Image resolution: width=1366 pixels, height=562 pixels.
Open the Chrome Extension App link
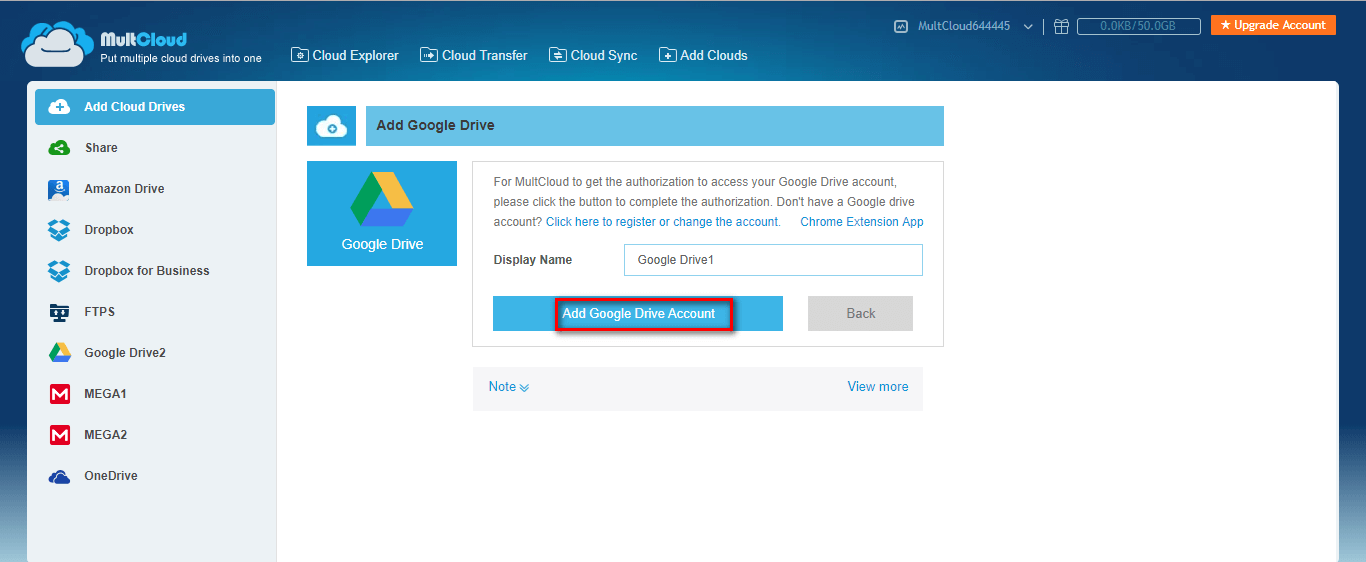pyautogui.click(x=862, y=222)
